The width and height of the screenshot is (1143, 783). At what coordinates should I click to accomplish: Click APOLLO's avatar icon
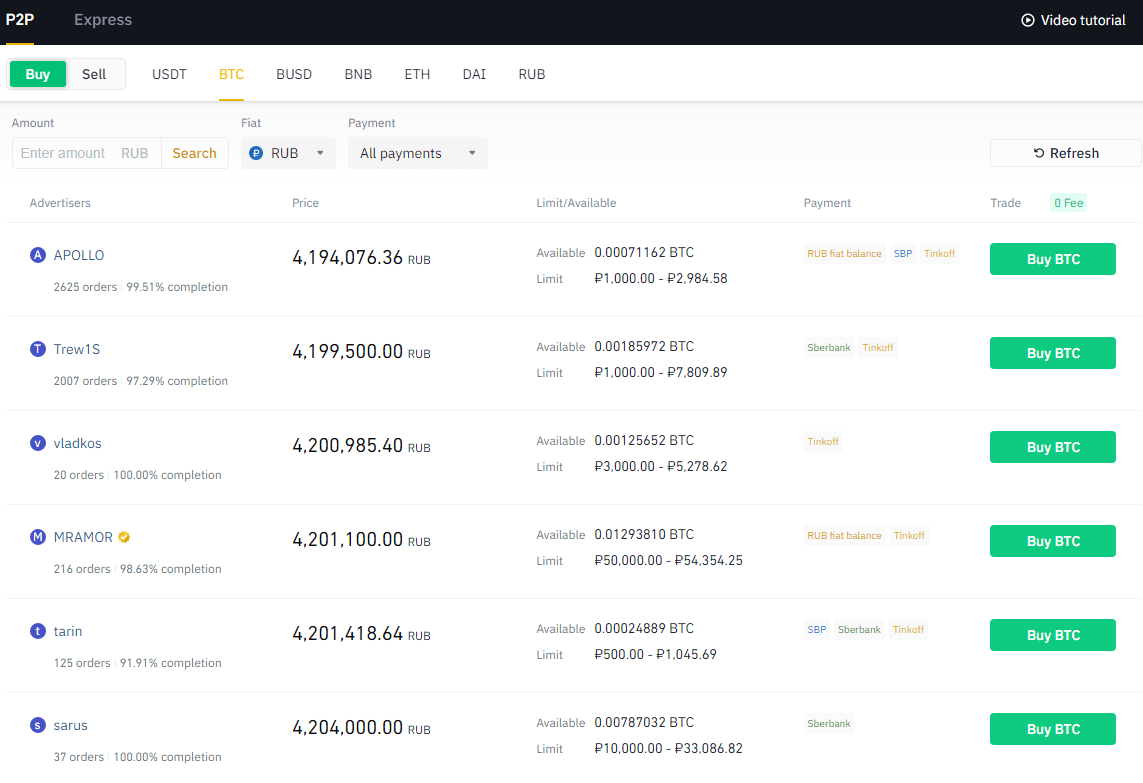coord(38,255)
